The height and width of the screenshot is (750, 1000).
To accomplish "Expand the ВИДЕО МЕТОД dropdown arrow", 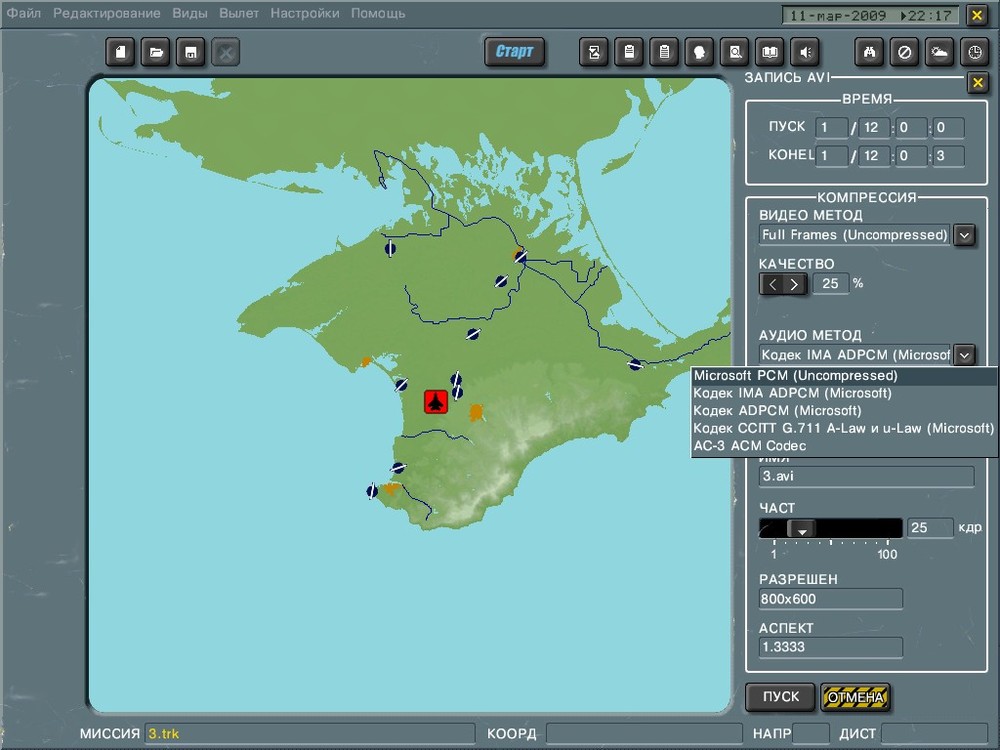I will (x=964, y=235).
